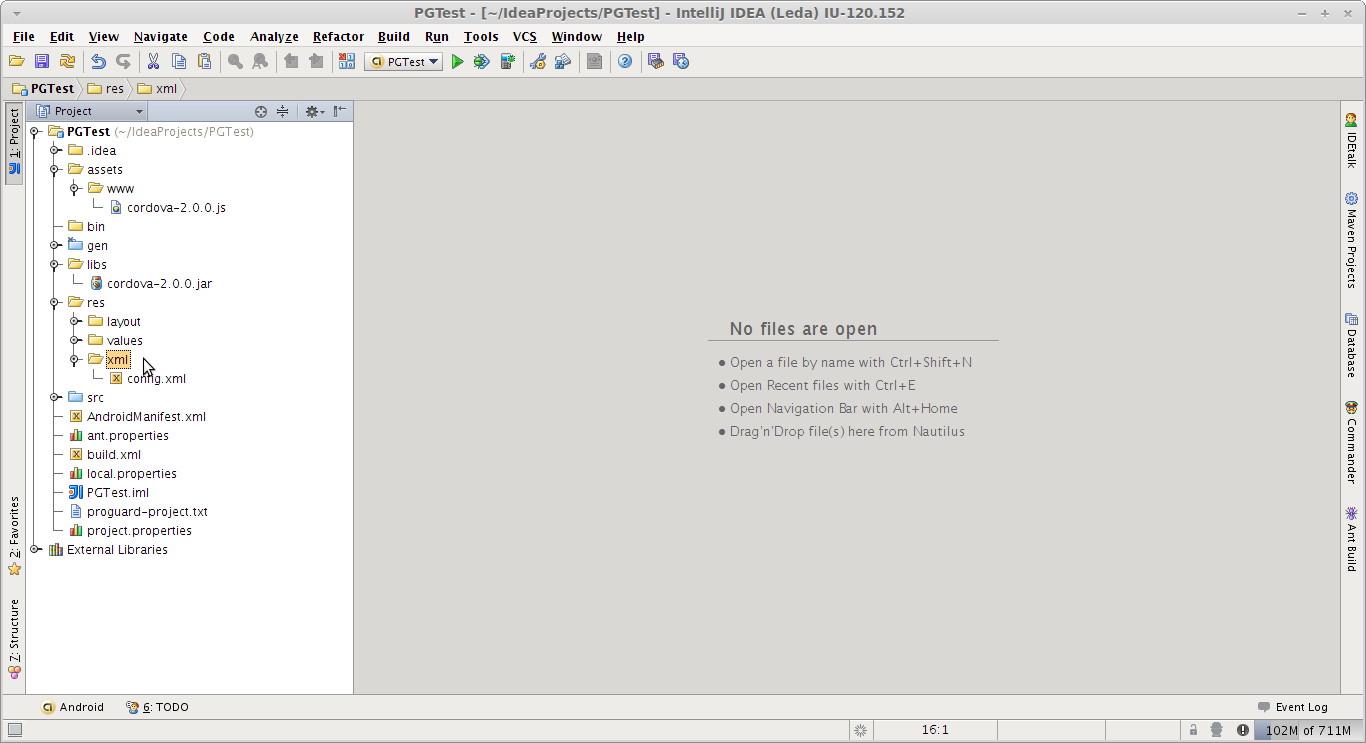Click the memory usage indicator 102M of 711M
Screen dimensions: 1366x743
pos(1308,730)
